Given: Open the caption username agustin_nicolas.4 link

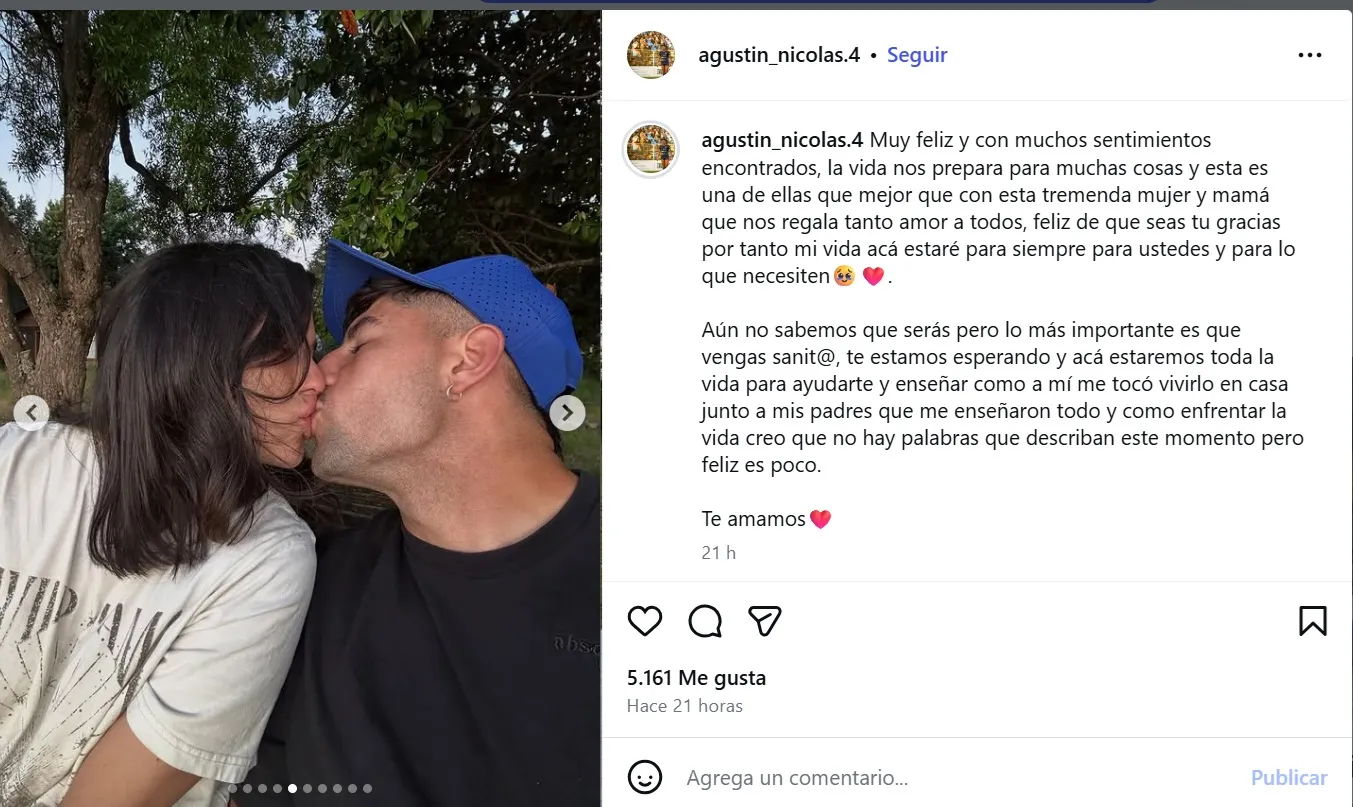Looking at the screenshot, I should (782, 140).
